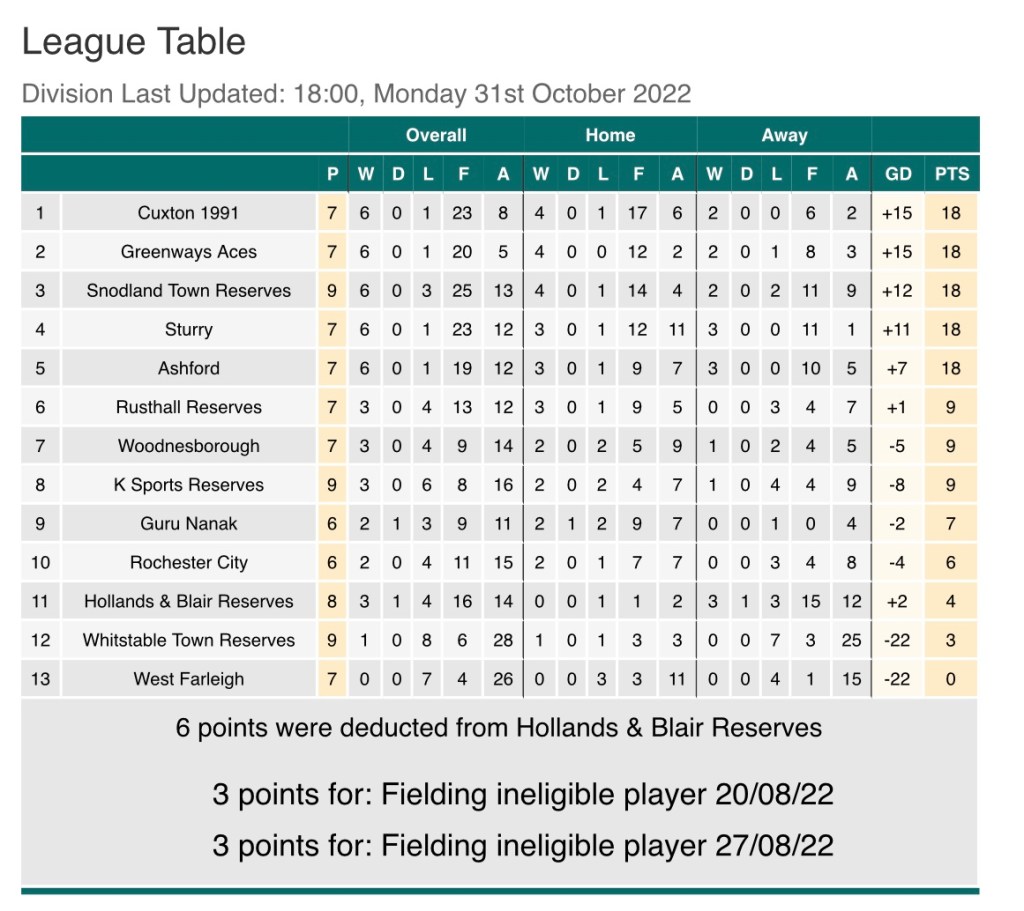Click the PTS column header

point(952,174)
